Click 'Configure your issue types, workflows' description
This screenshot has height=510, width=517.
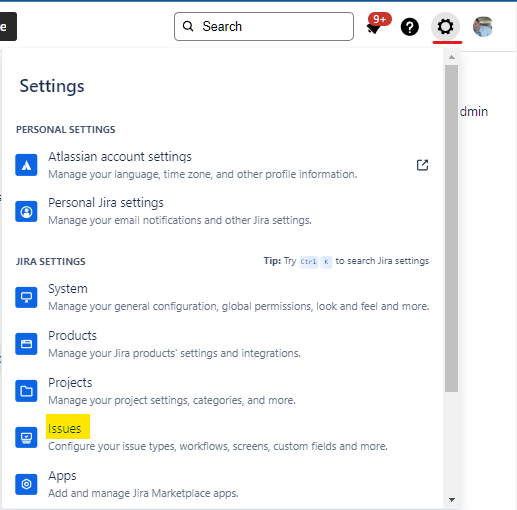[x=218, y=446]
